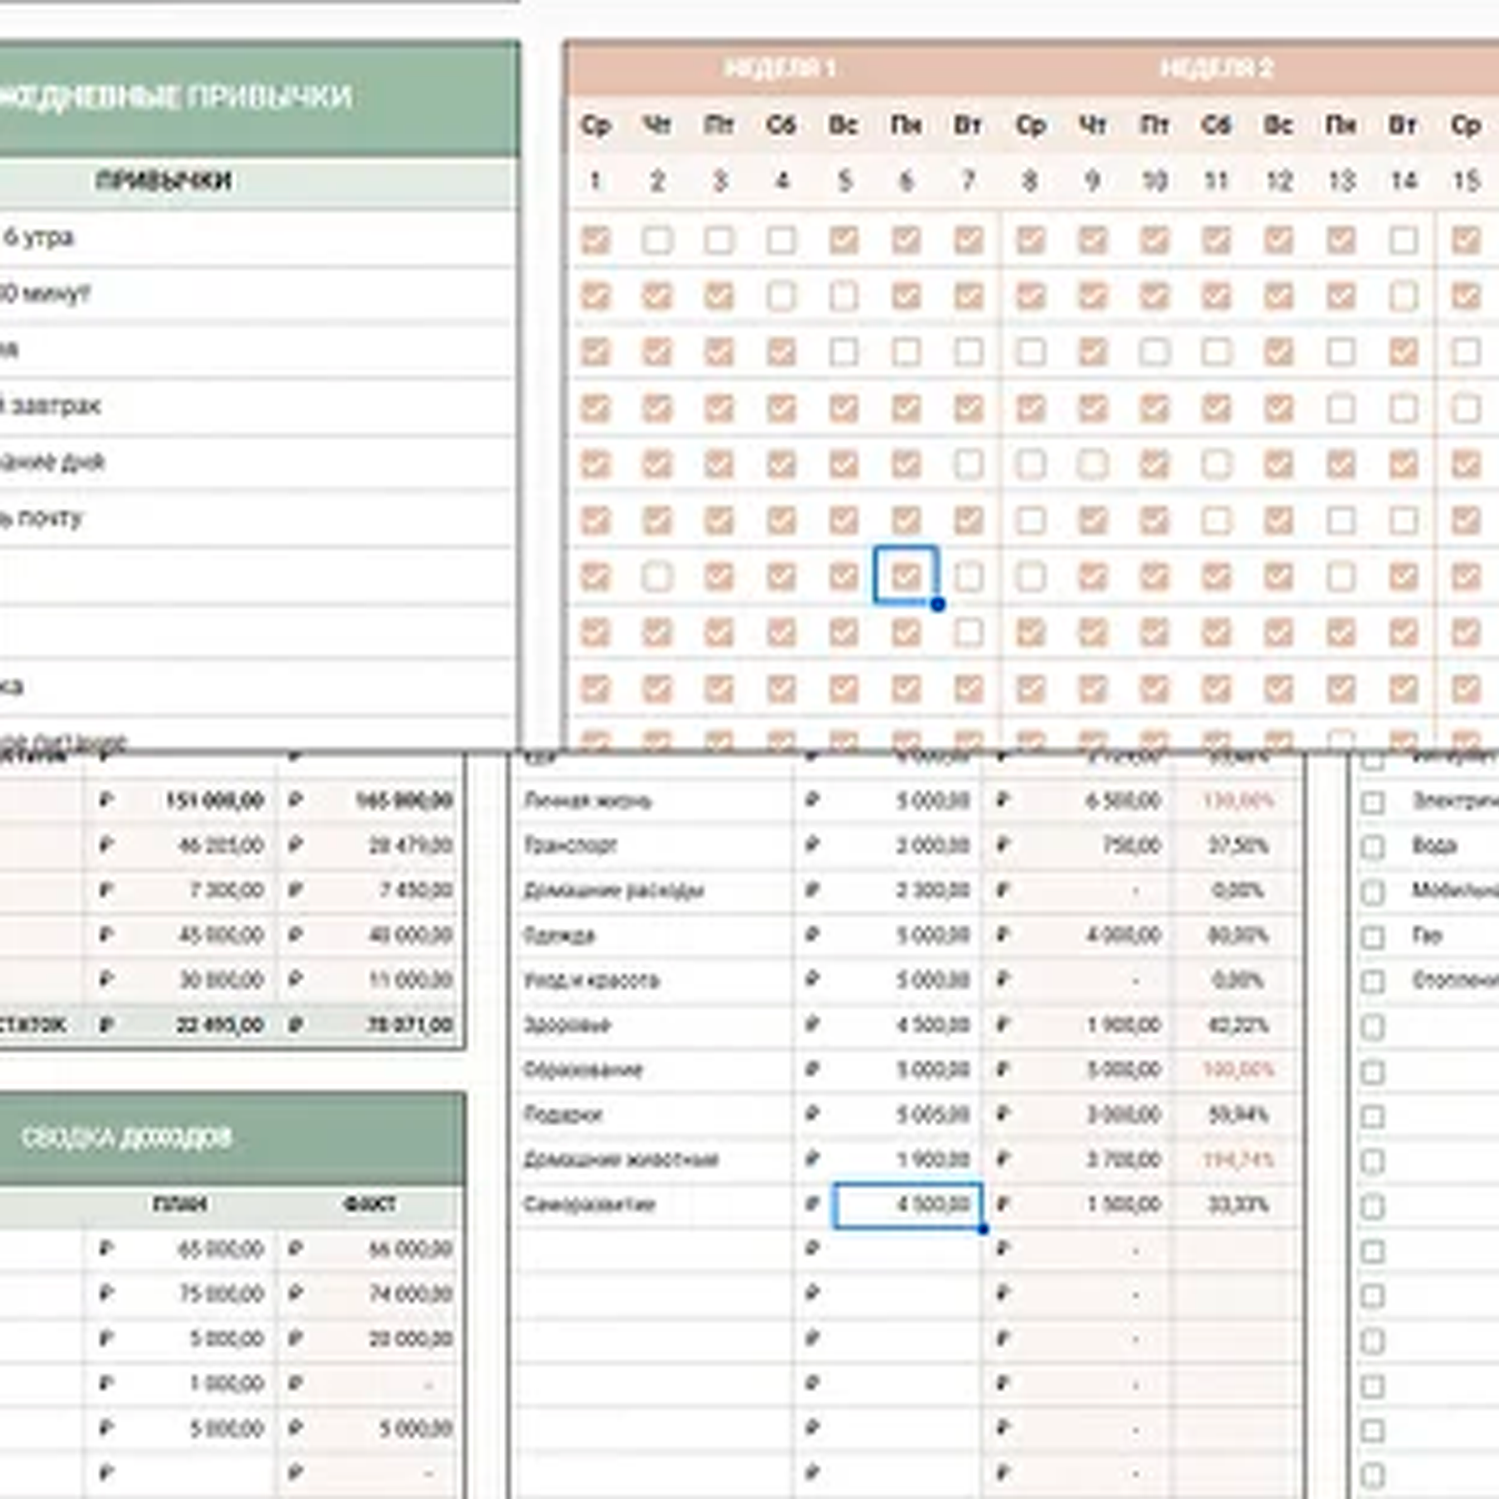The width and height of the screenshot is (1499, 1499).
Task: Tick the "Газ" bill checkbox
Action: 1373,937
